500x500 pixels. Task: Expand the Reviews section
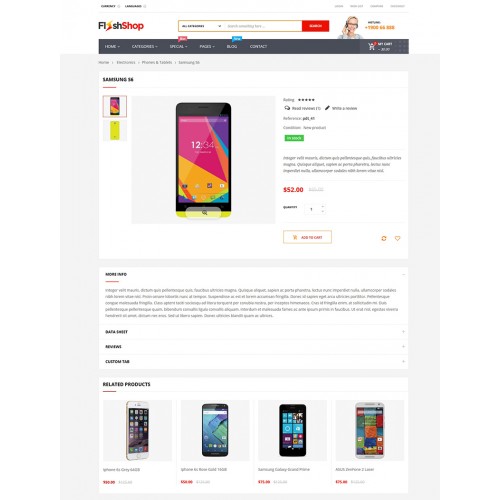(253, 347)
